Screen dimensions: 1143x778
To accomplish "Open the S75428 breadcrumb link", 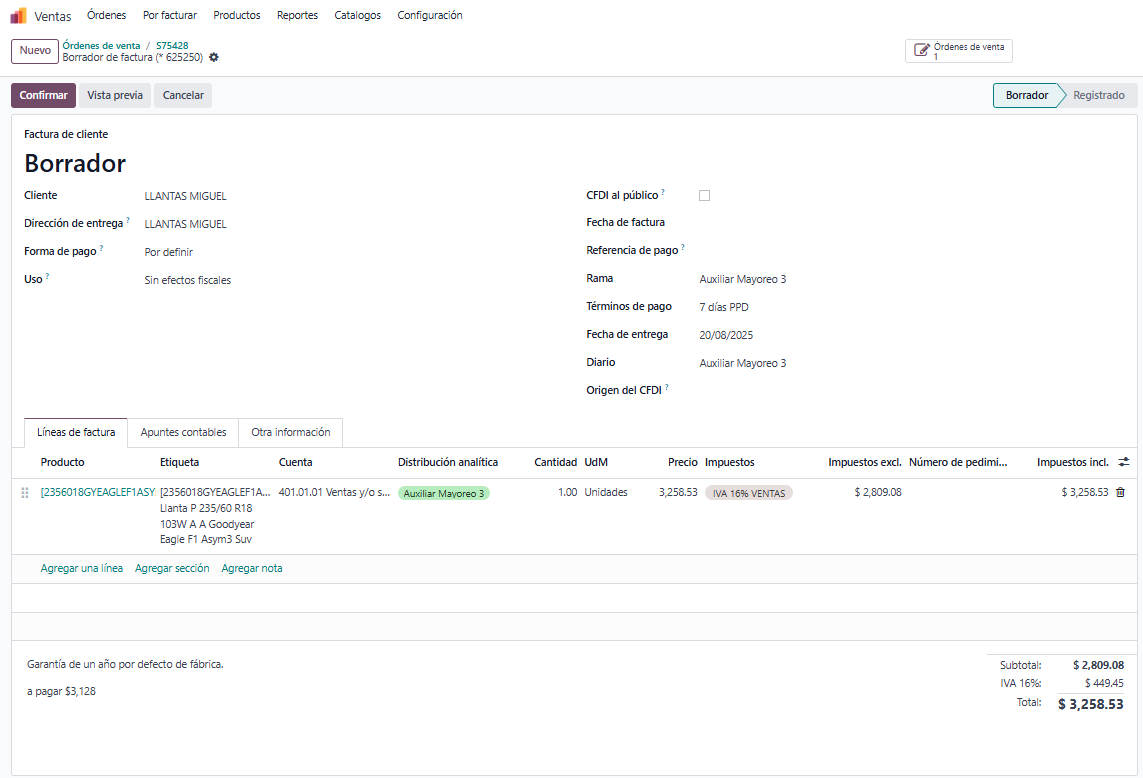I will [x=172, y=45].
